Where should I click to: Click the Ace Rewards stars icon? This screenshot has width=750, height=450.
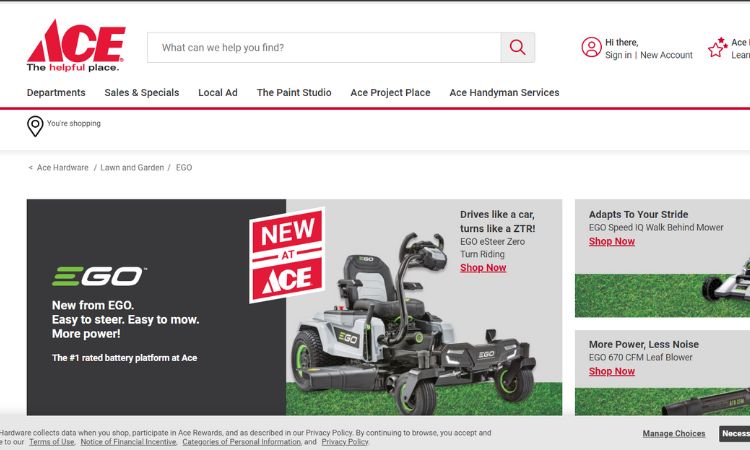[x=717, y=47]
